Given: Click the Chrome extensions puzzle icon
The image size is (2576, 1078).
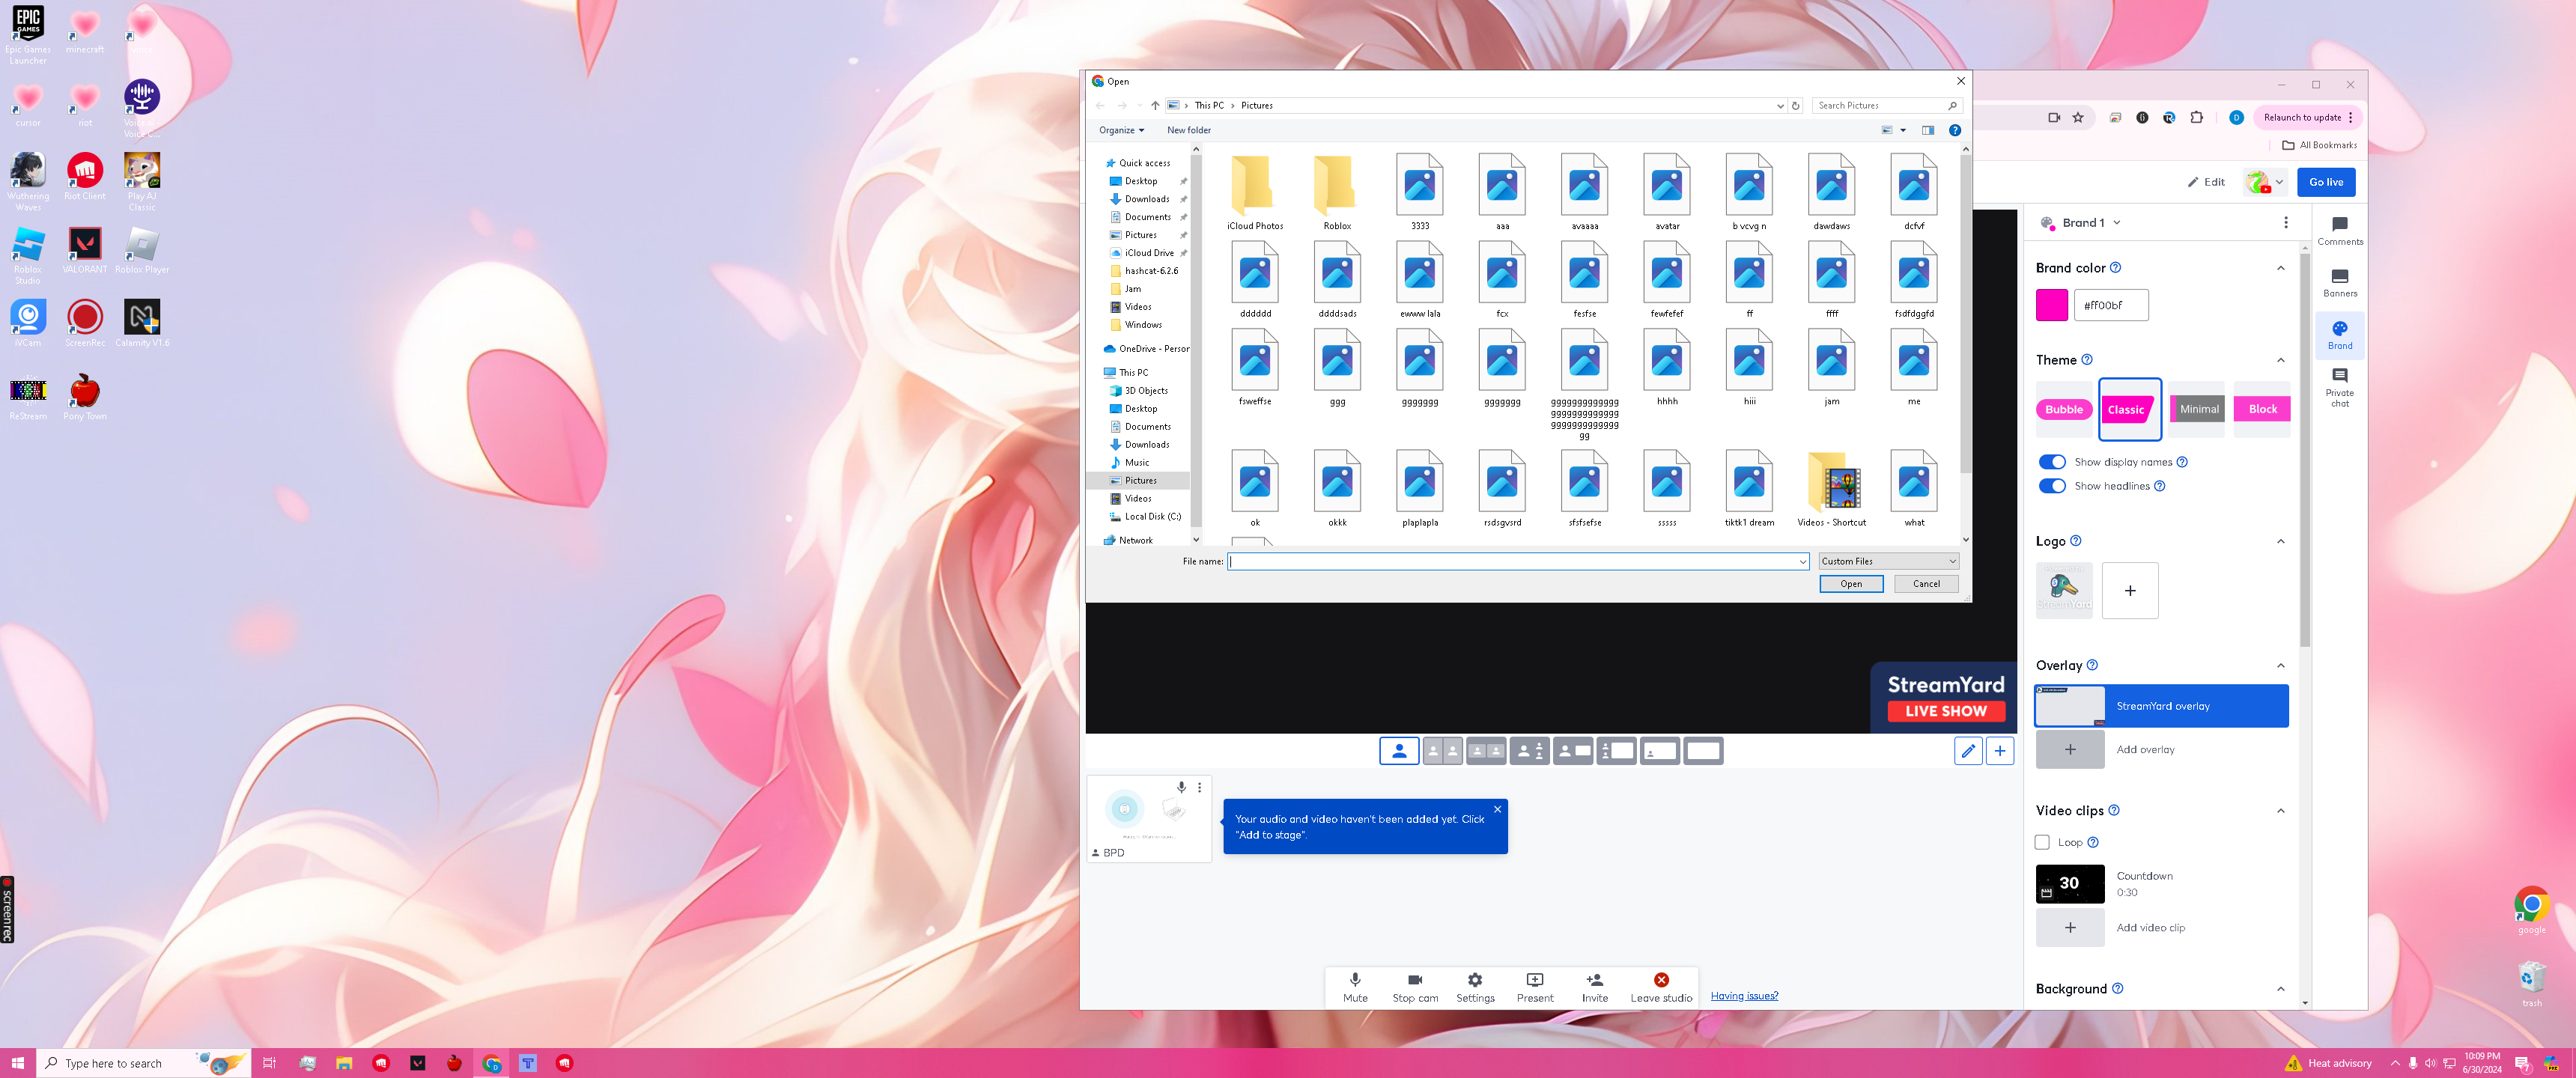Looking at the screenshot, I should [x=2197, y=118].
